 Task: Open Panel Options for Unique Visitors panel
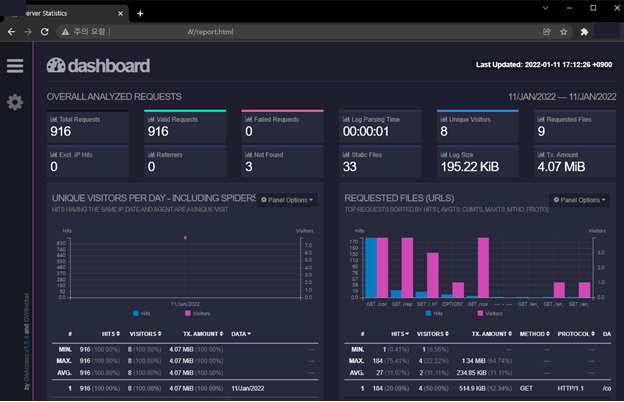click(x=288, y=200)
